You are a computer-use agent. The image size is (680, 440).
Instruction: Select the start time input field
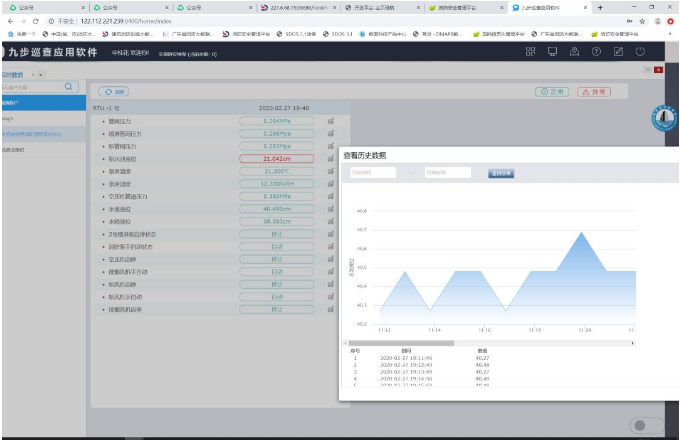pyautogui.click(x=370, y=173)
